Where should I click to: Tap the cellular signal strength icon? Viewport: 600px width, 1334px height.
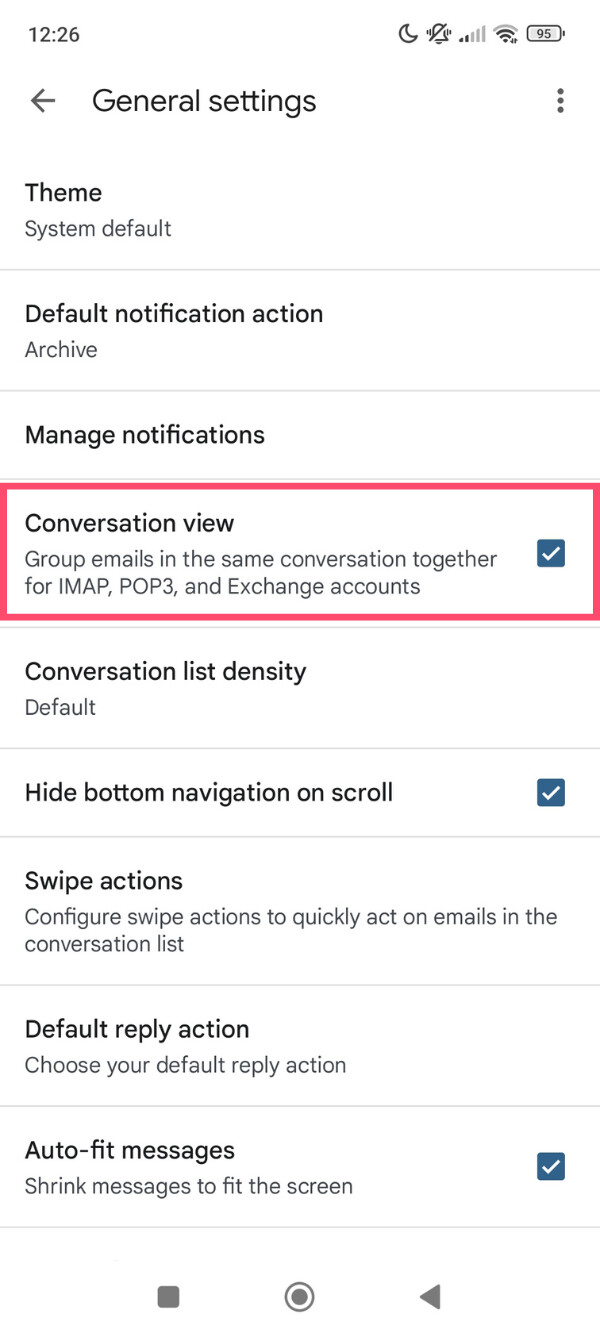(470, 33)
